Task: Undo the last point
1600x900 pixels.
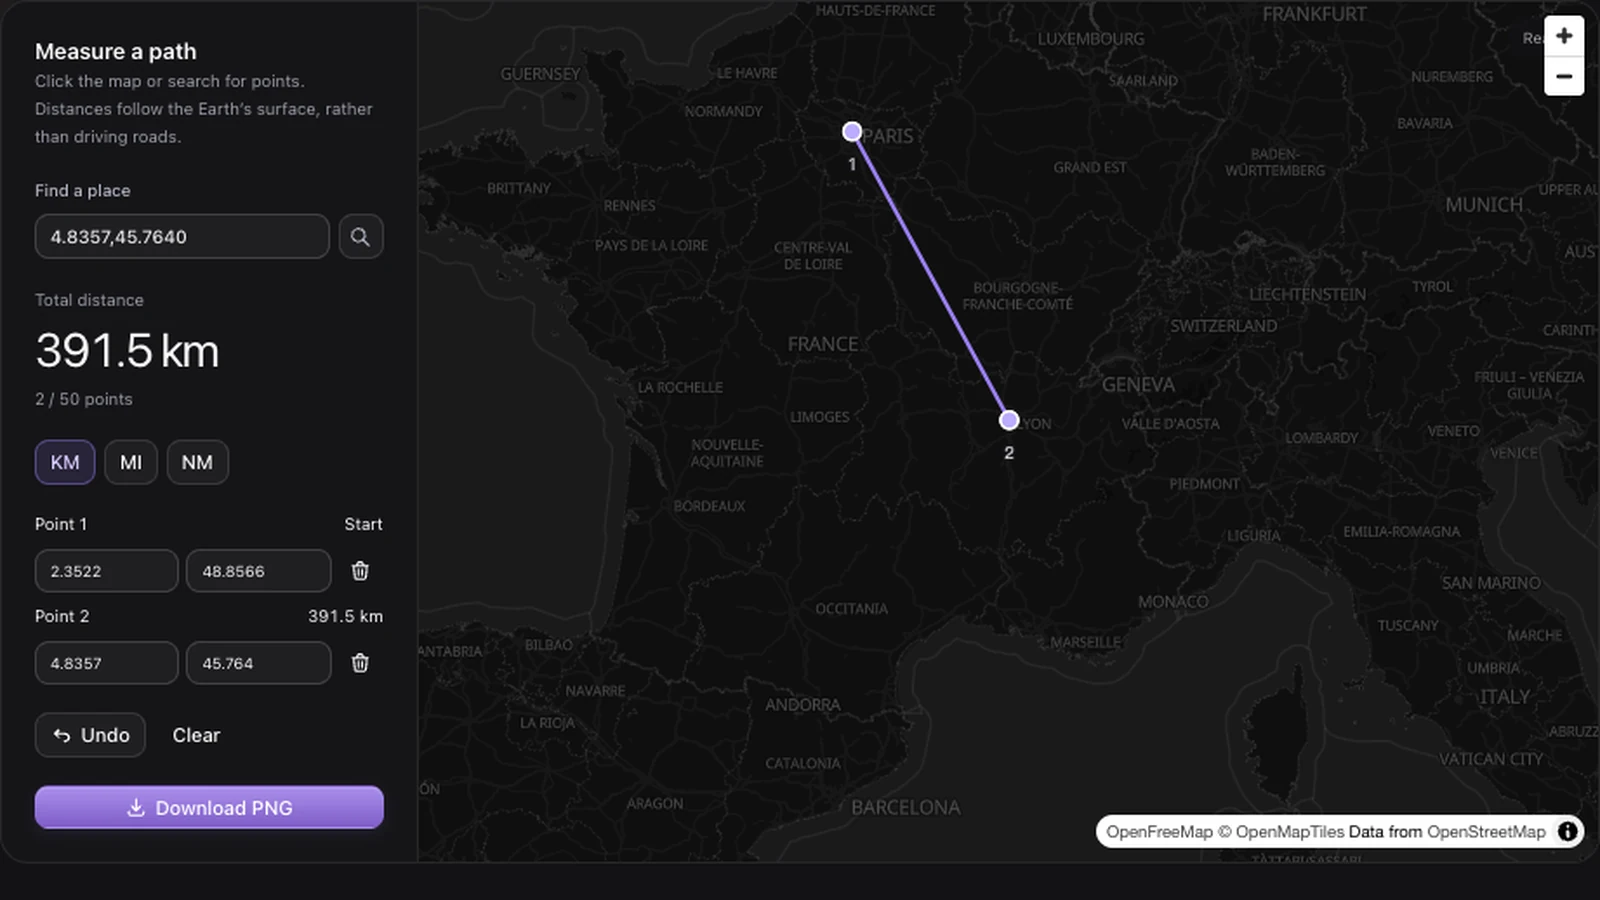Action: [x=90, y=735]
